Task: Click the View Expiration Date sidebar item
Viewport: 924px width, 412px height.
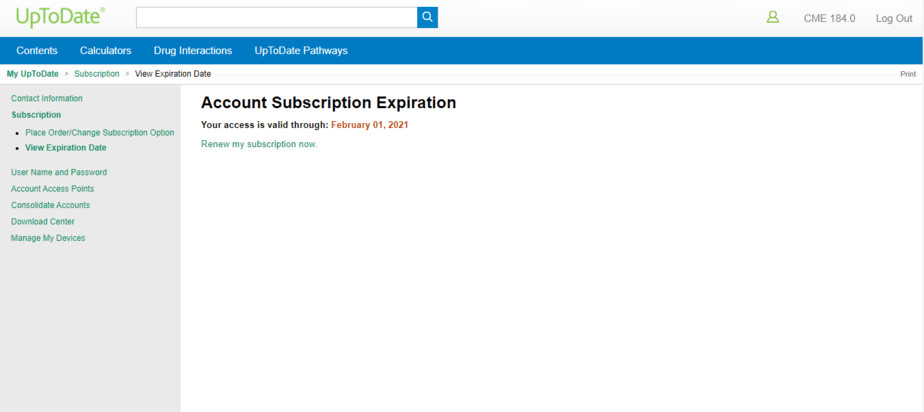Action: coord(65,148)
